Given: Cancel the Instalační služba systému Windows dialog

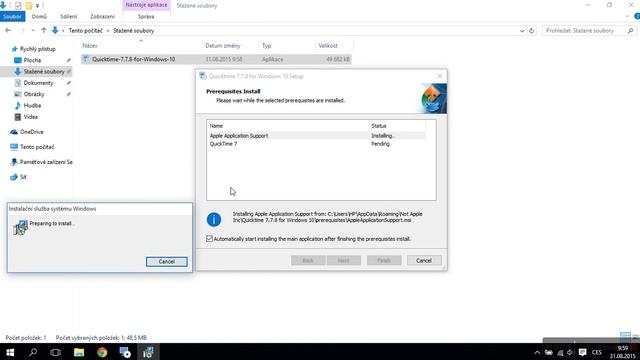Looking at the screenshot, I should coord(167,262).
